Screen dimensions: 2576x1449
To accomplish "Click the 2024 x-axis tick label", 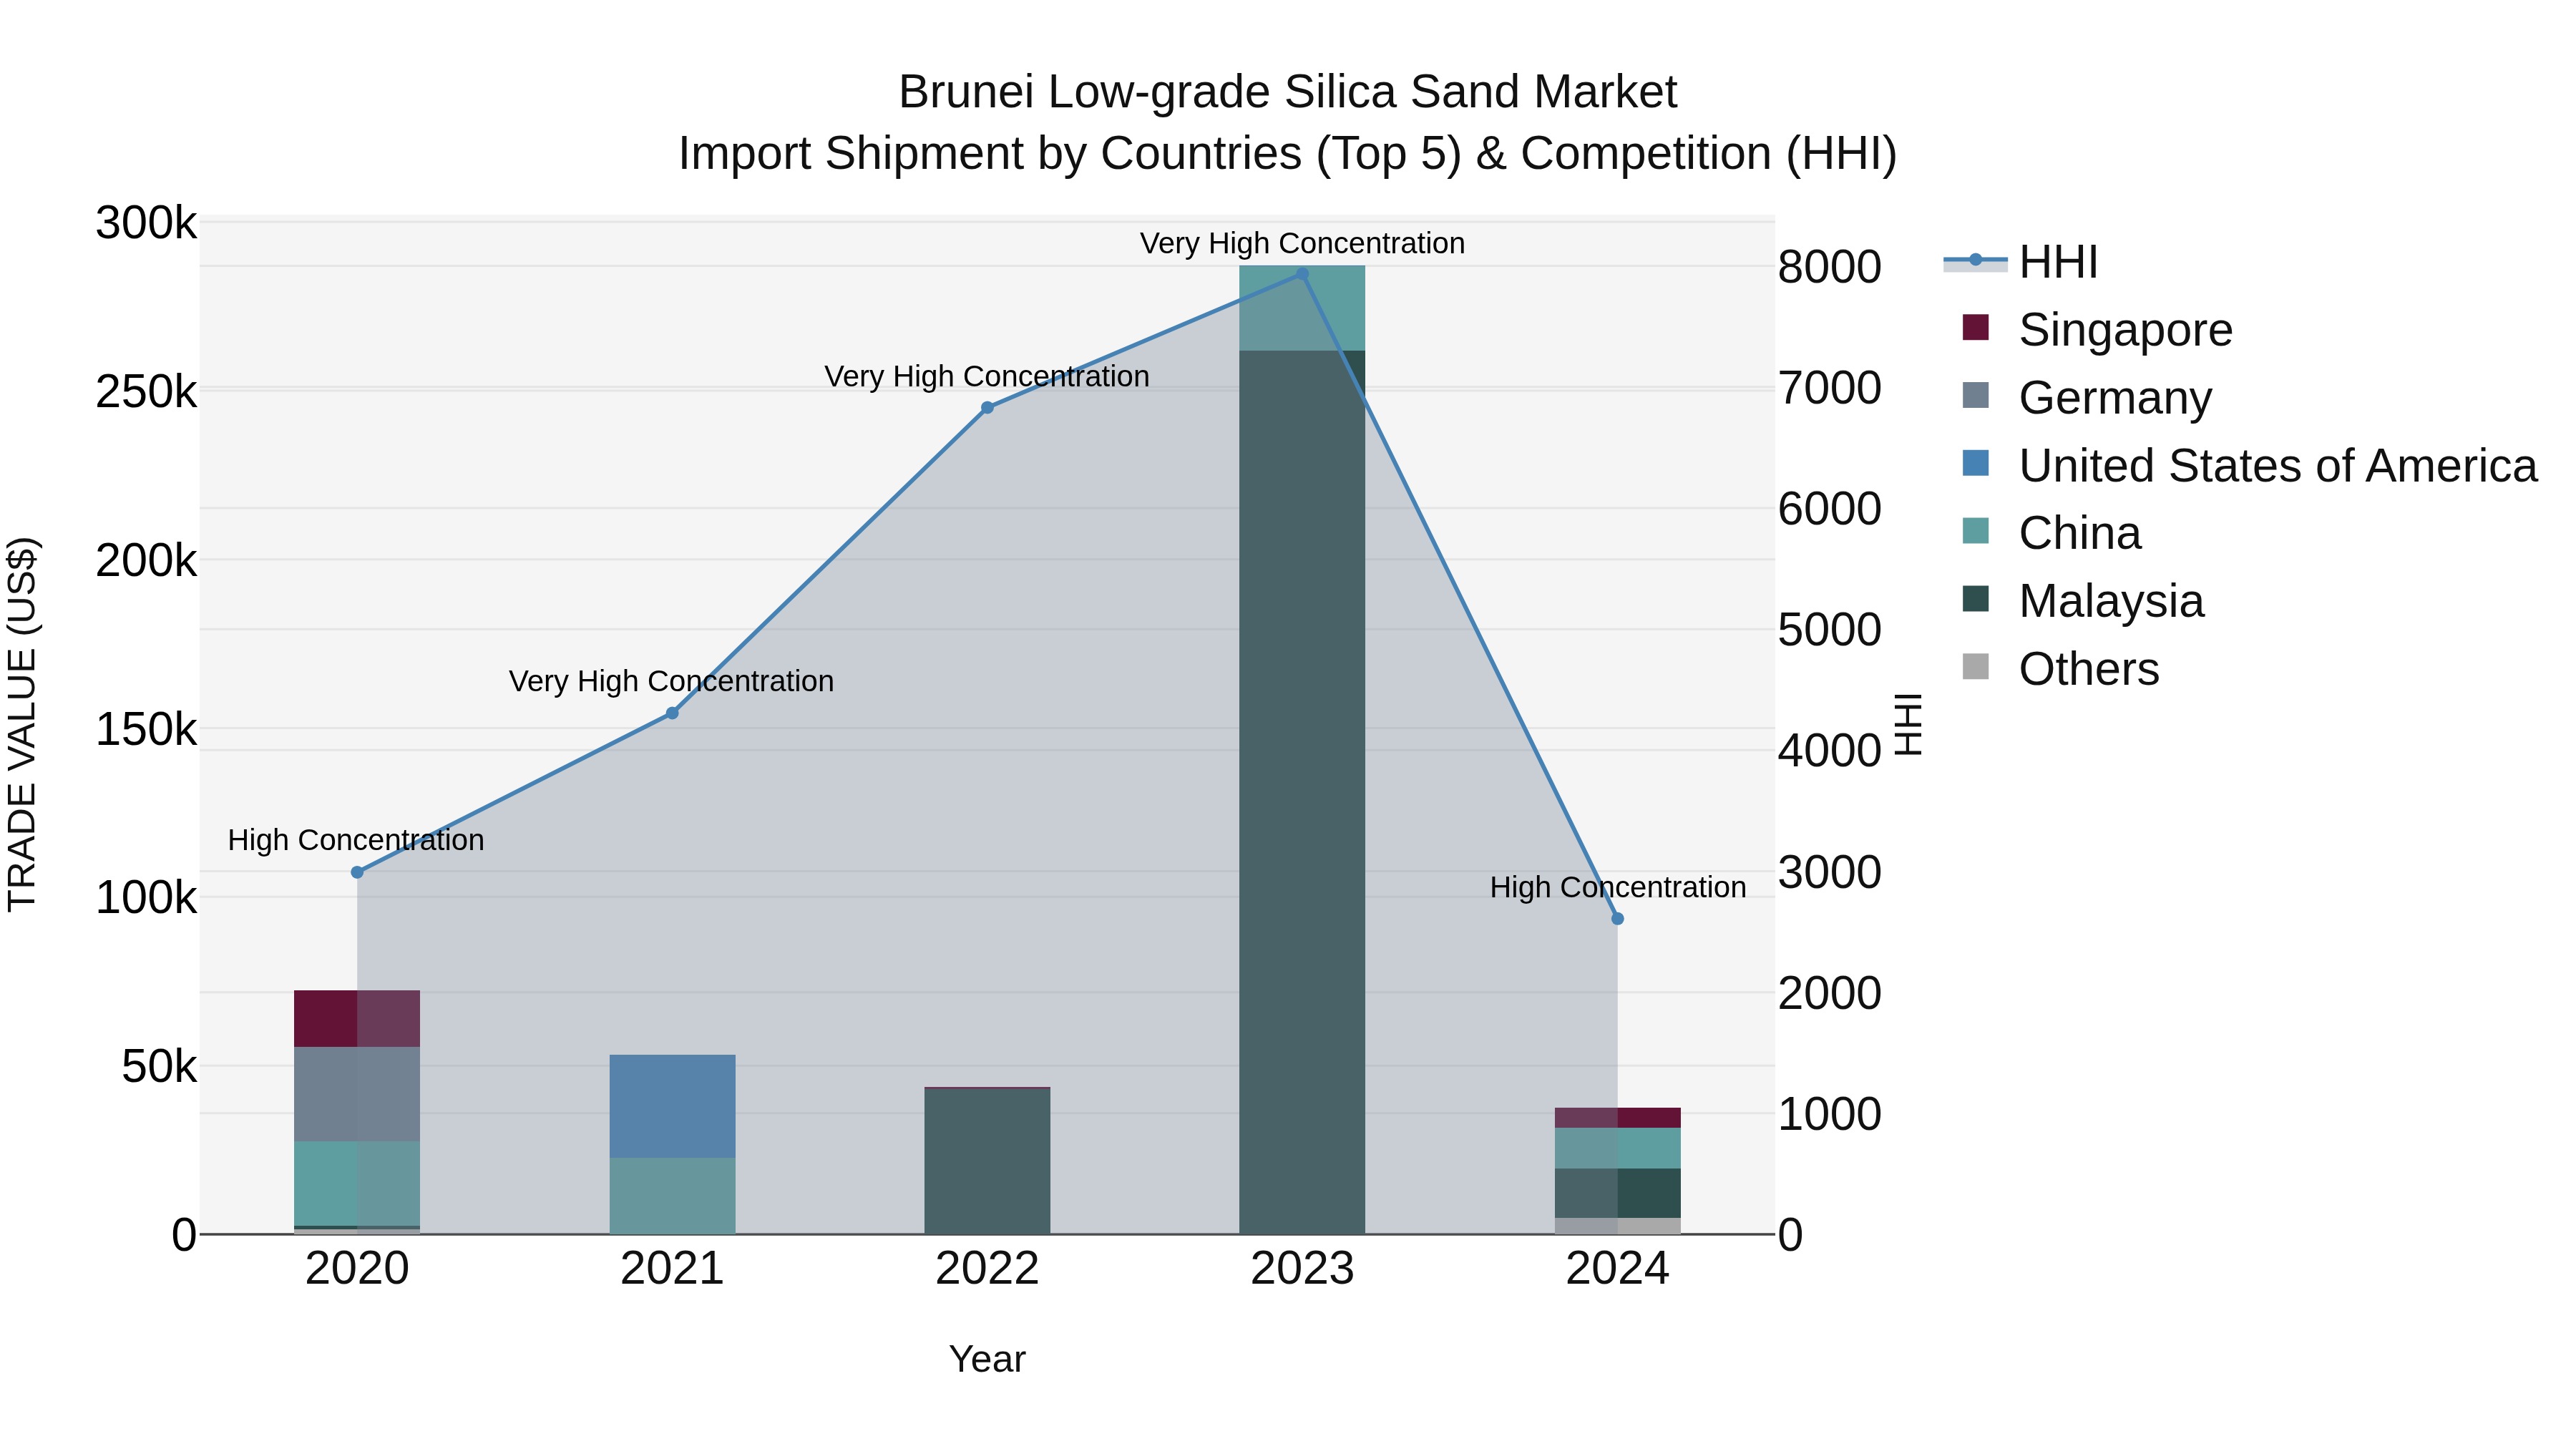I will (1617, 1269).
